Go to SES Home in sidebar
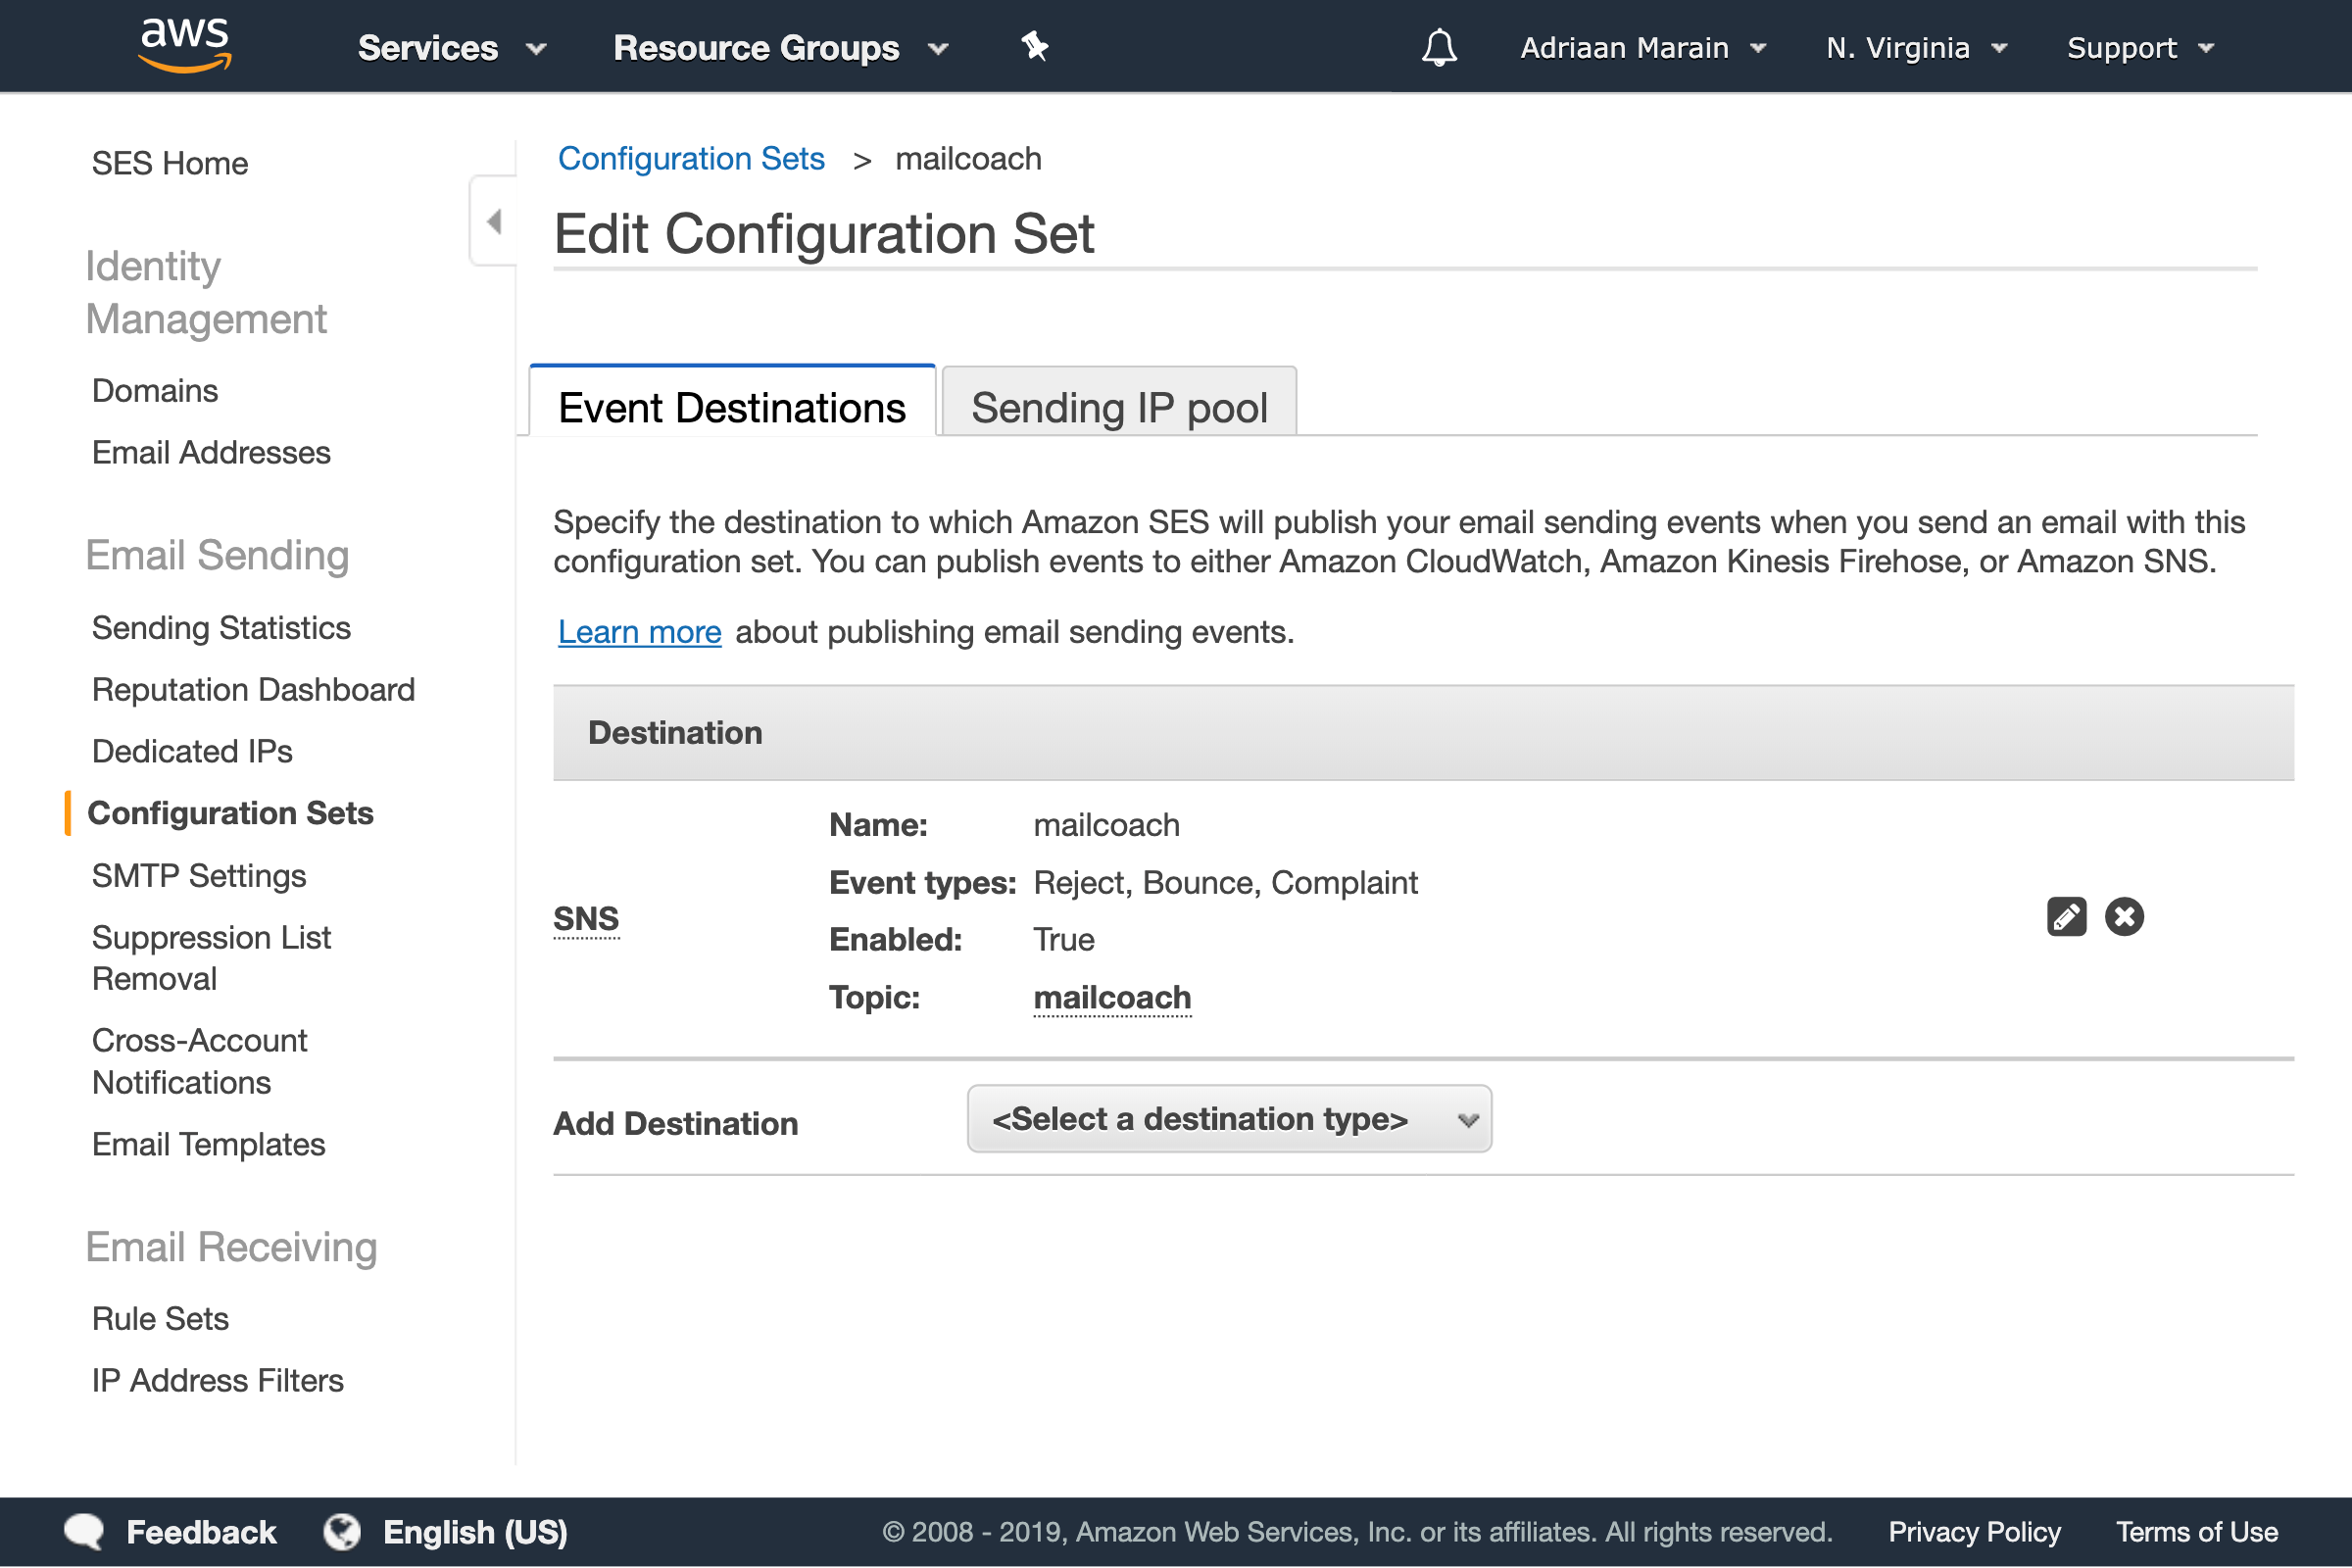Image resolution: width=2352 pixels, height=1568 pixels. (x=170, y=163)
